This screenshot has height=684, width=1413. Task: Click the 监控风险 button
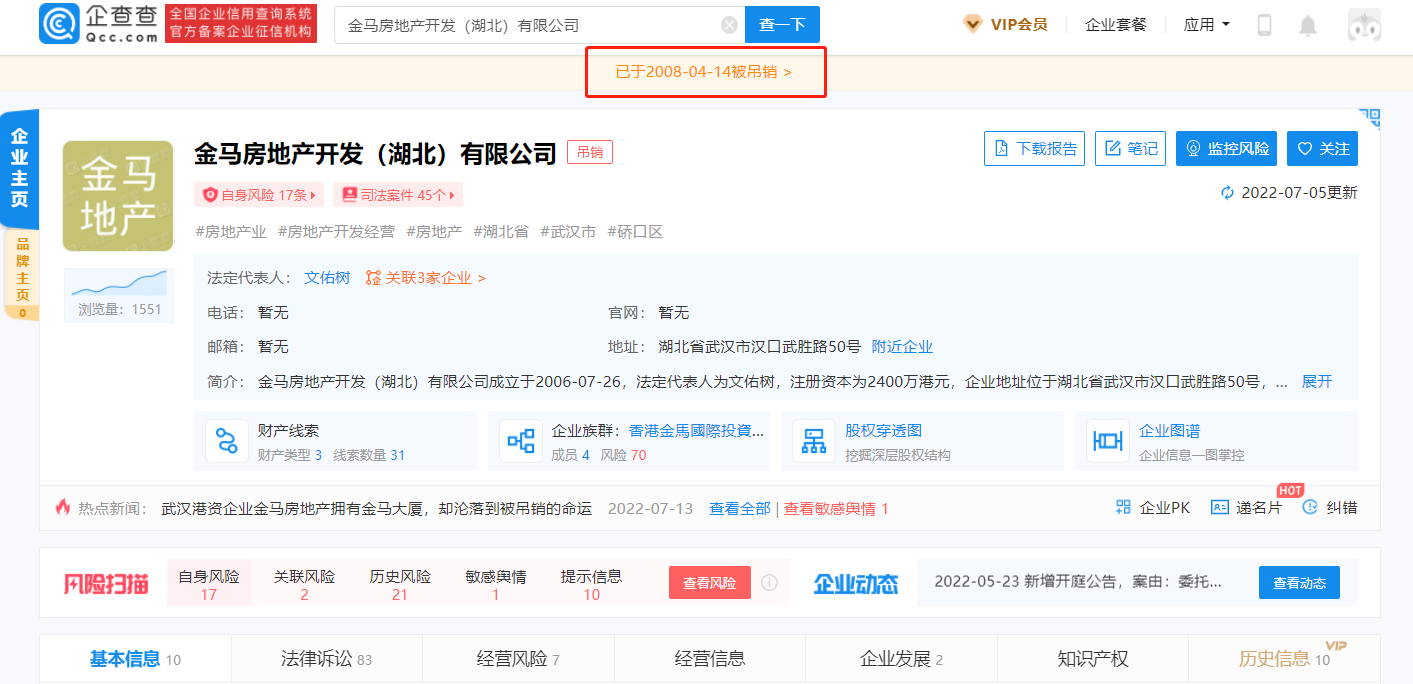pyautogui.click(x=1226, y=149)
